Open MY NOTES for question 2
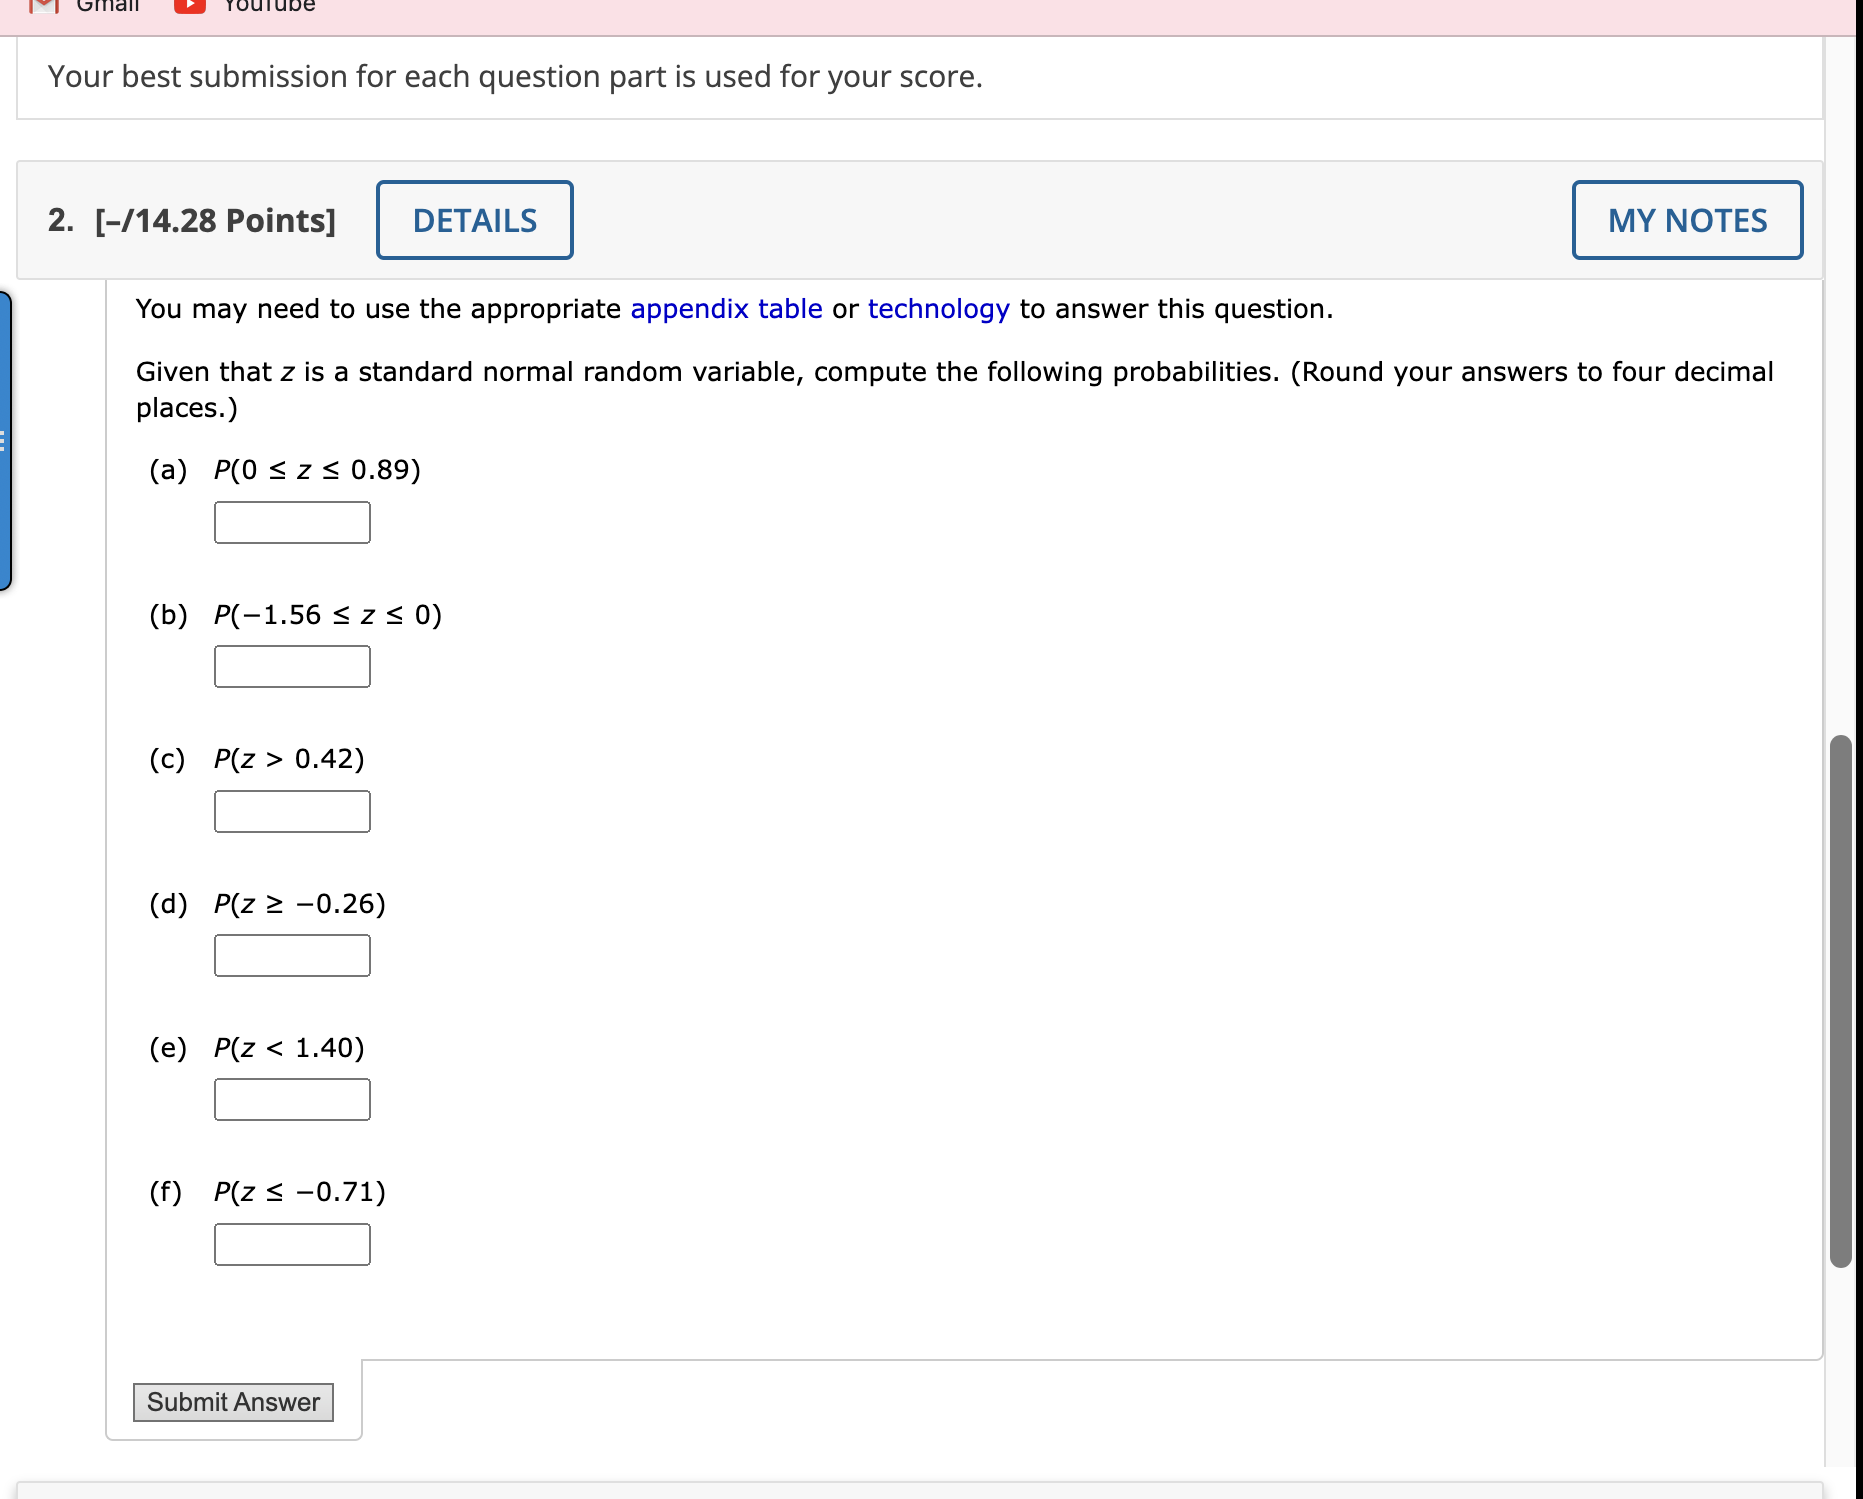Viewport: 1863px width, 1499px height. (1687, 220)
